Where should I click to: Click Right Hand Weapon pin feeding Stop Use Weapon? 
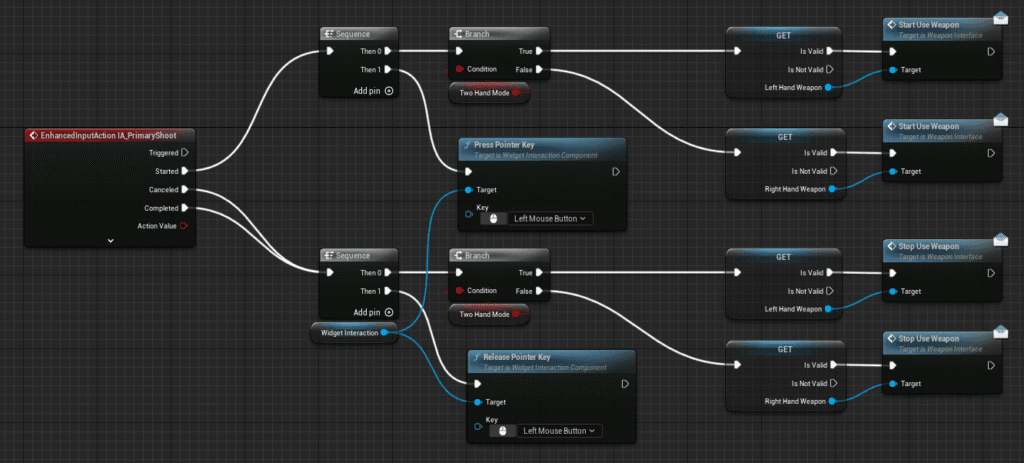[x=832, y=402]
